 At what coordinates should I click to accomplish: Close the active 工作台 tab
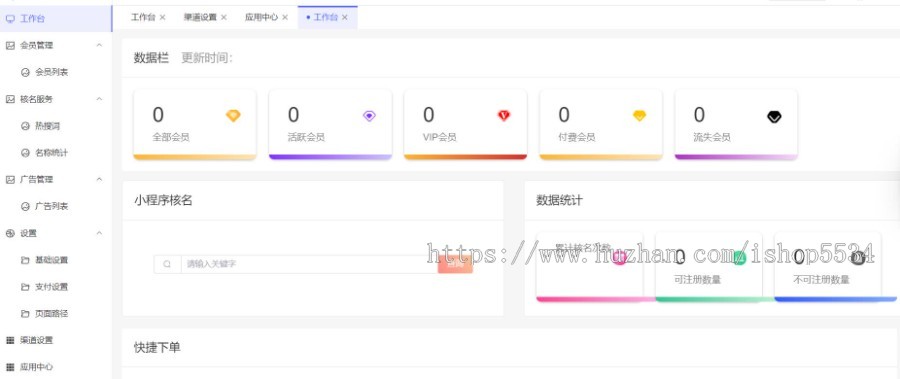pos(344,17)
